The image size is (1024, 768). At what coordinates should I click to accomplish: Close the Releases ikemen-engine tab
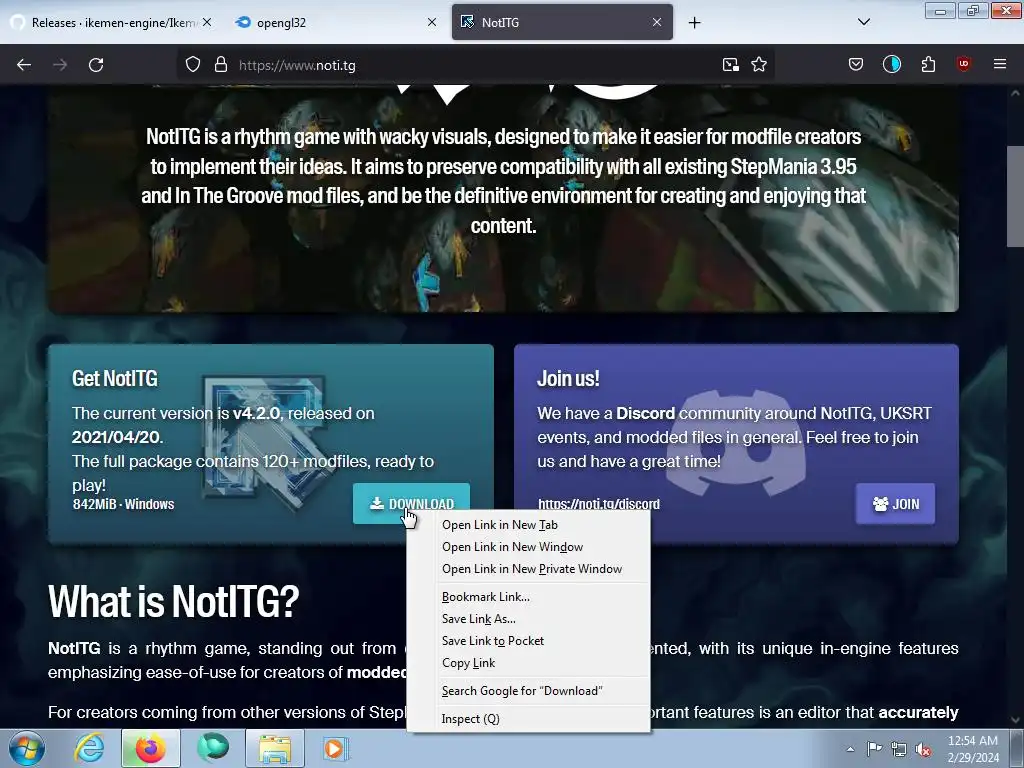click(x=207, y=22)
